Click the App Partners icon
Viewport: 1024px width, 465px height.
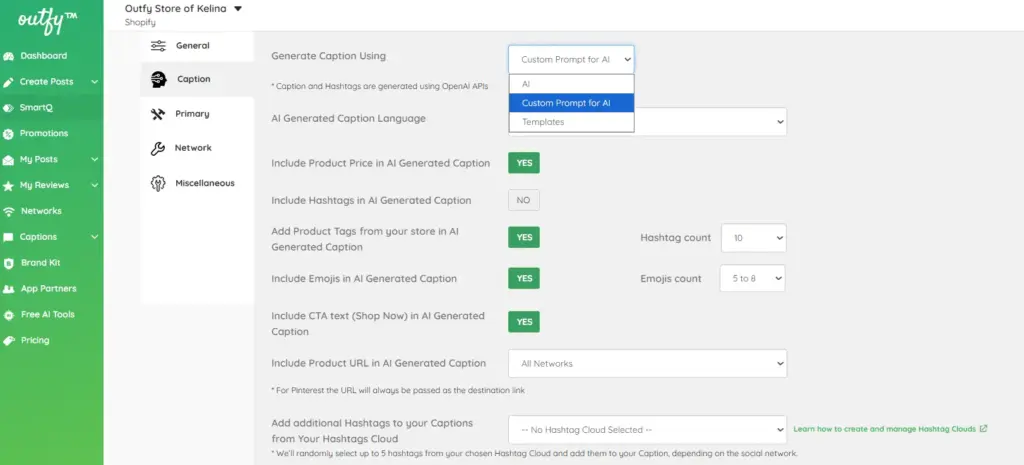10,289
